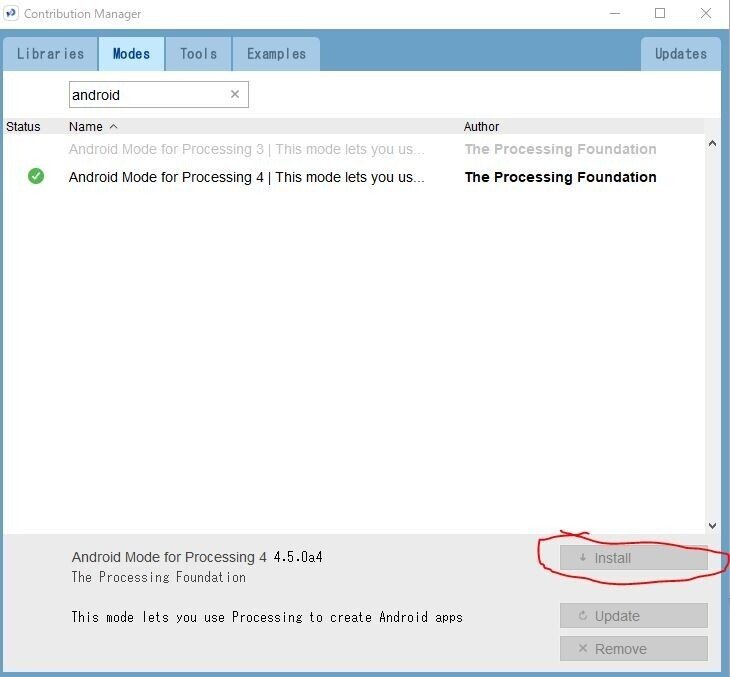The width and height of the screenshot is (730, 677).
Task: Maximize the Contribution Manager window
Action: click(x=660, y=14)
